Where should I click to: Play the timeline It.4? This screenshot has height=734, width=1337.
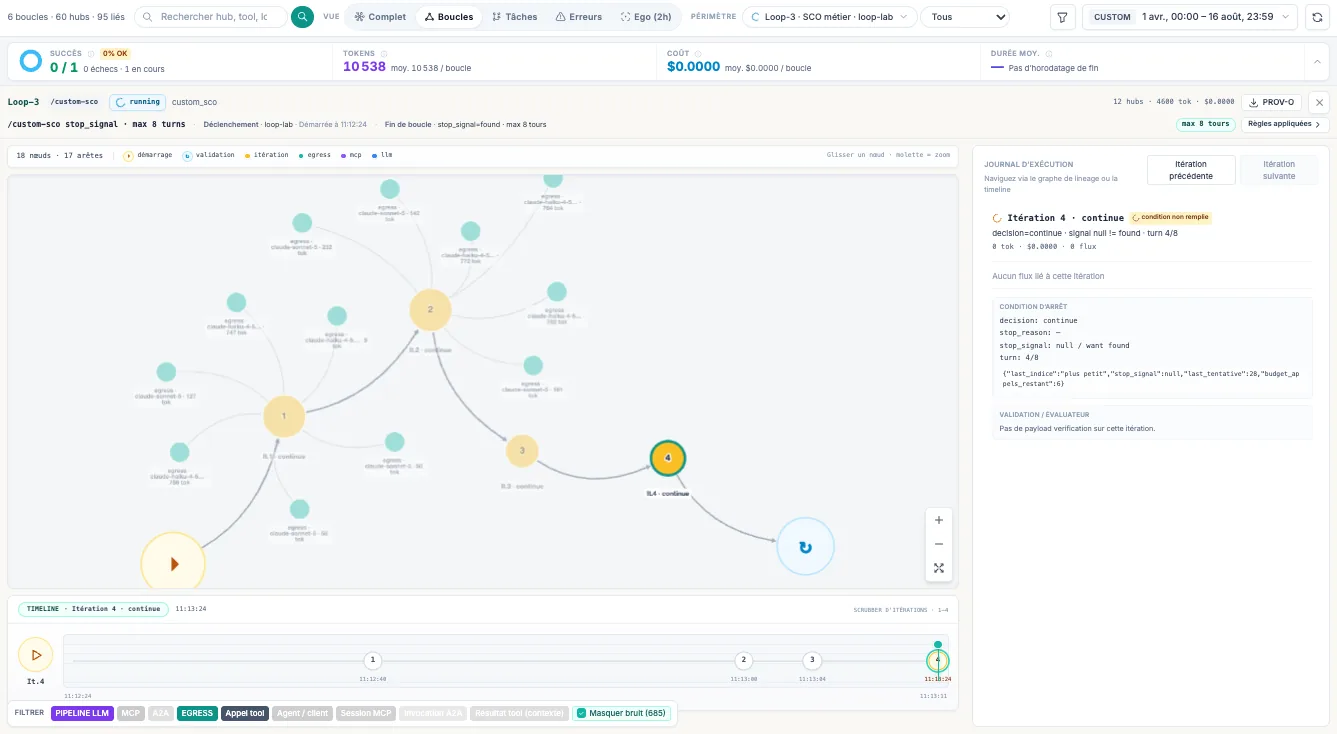[x=36, y=655]
